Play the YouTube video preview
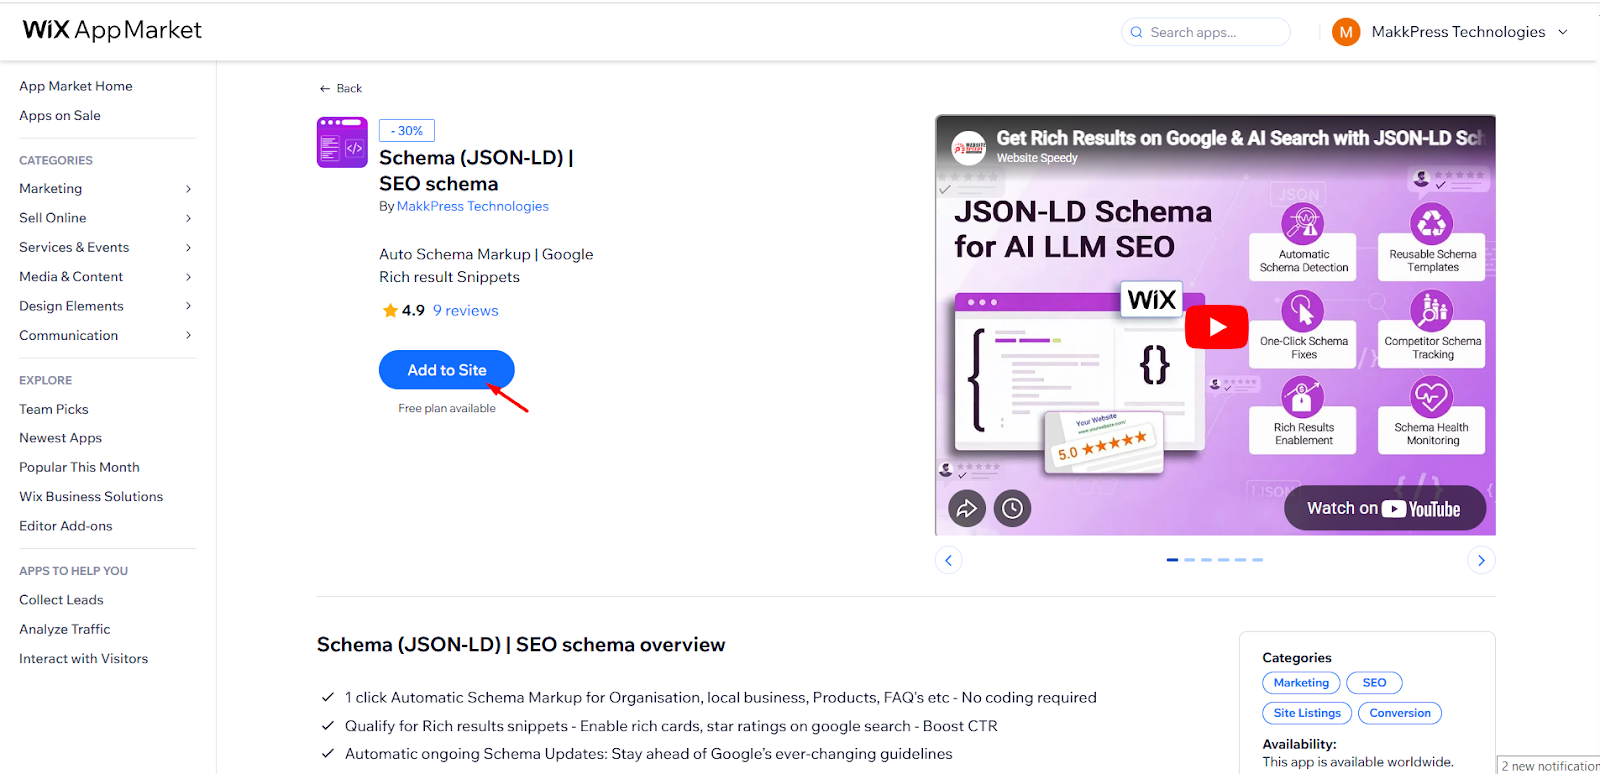The height and width of the screenshot is (774, 1600). click(1216, 327)
